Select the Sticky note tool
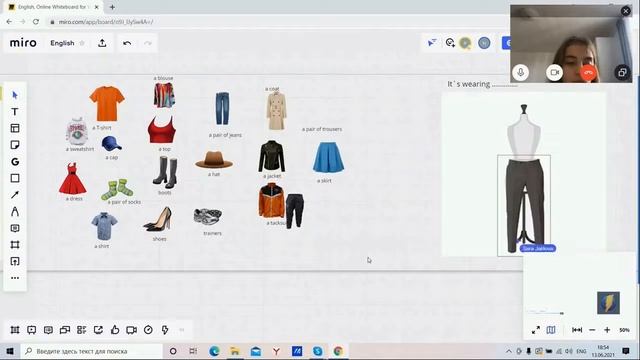The width and height of the screenshot is (640, 360). 15,145
